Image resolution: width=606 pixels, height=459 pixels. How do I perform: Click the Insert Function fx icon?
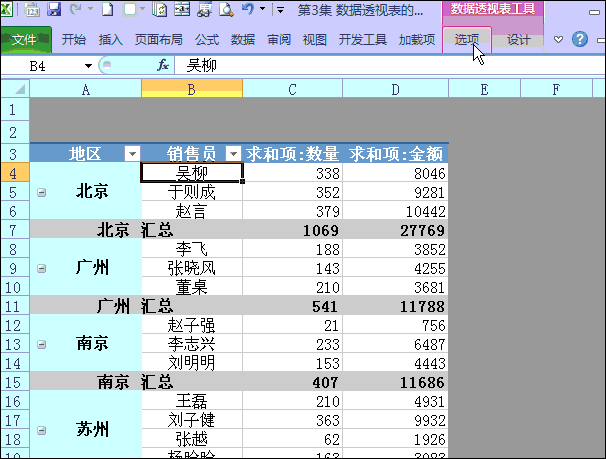click(x=163, y=65)
